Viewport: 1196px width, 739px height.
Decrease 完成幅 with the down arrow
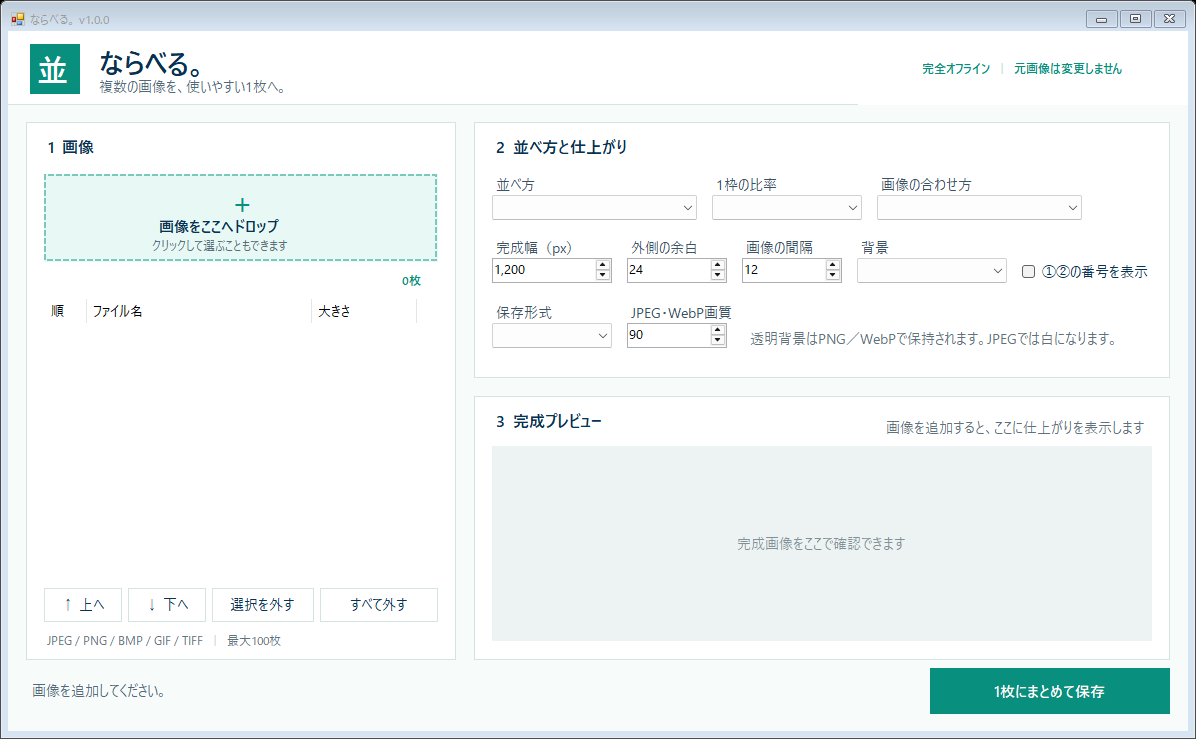tap(603, 275)
